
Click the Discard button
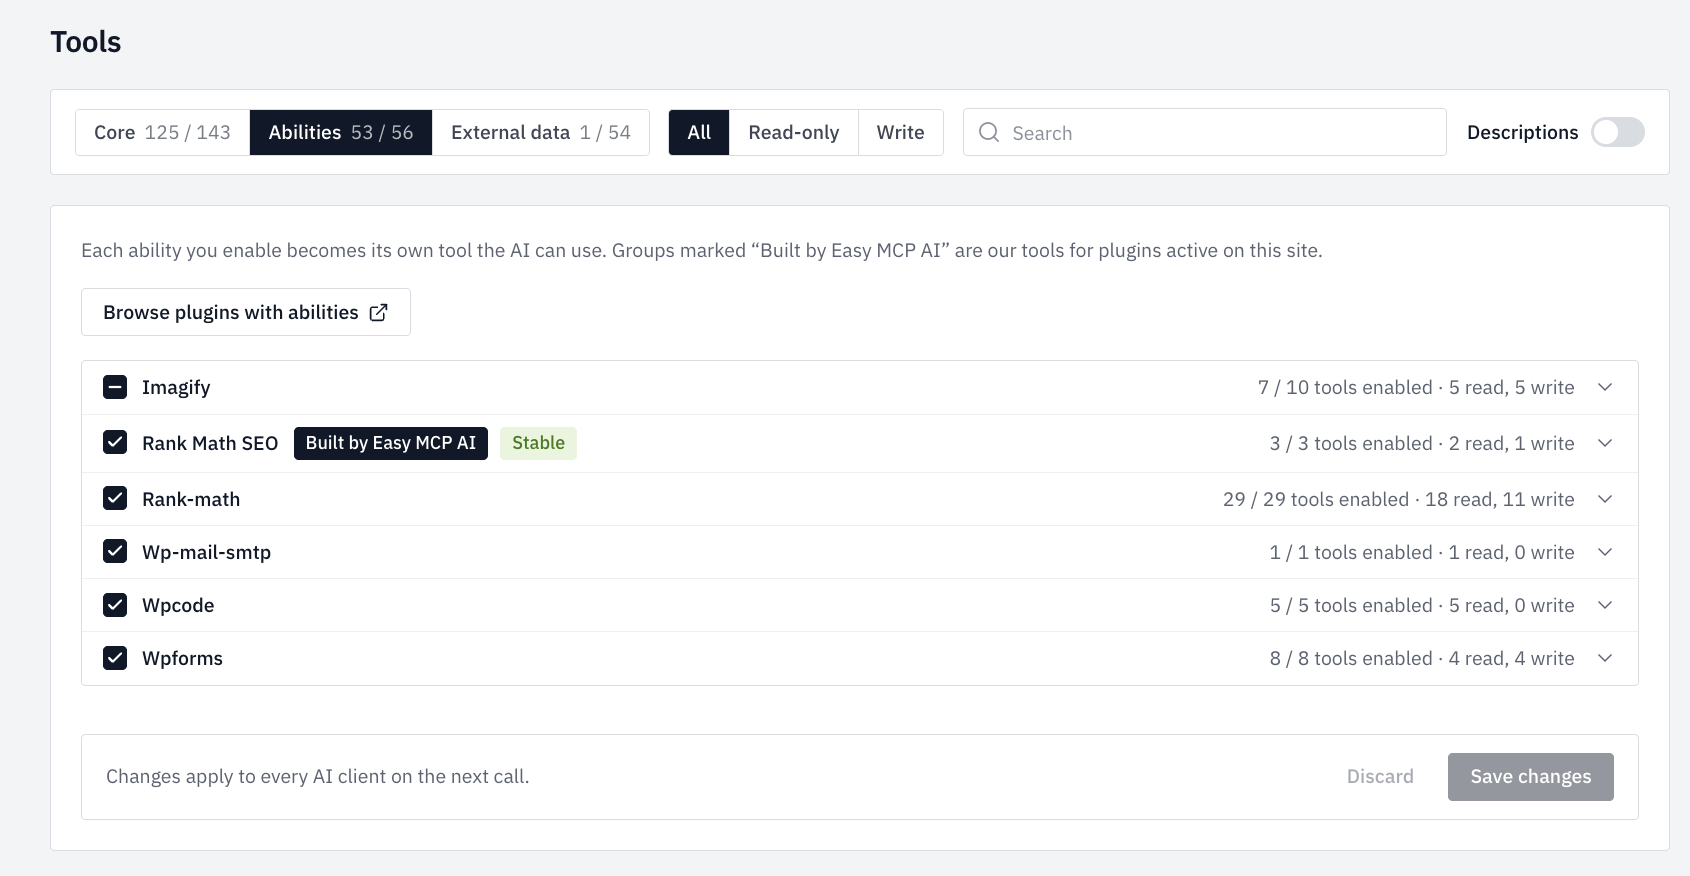coord(1380,777)
